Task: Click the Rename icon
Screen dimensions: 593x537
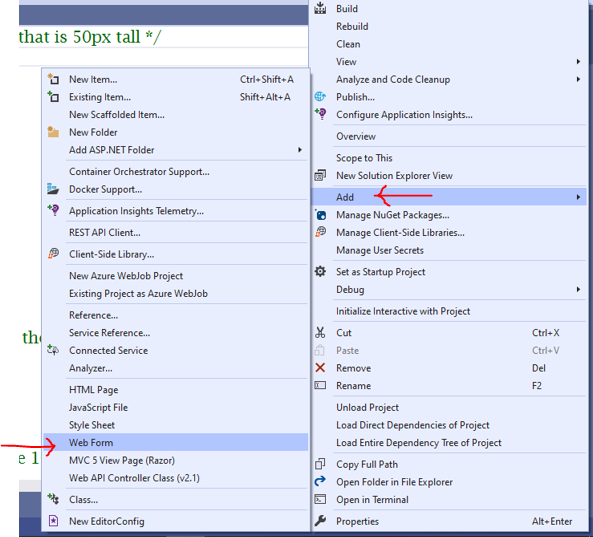Action: 320,385
